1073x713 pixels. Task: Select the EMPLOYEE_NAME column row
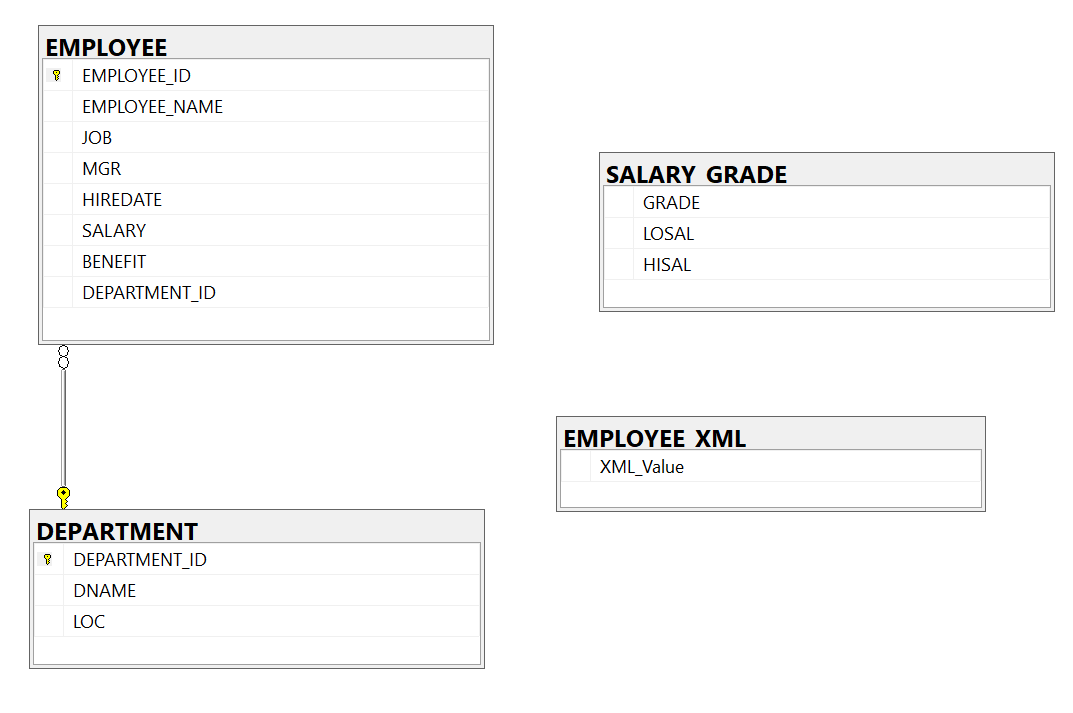coord(266,107)
